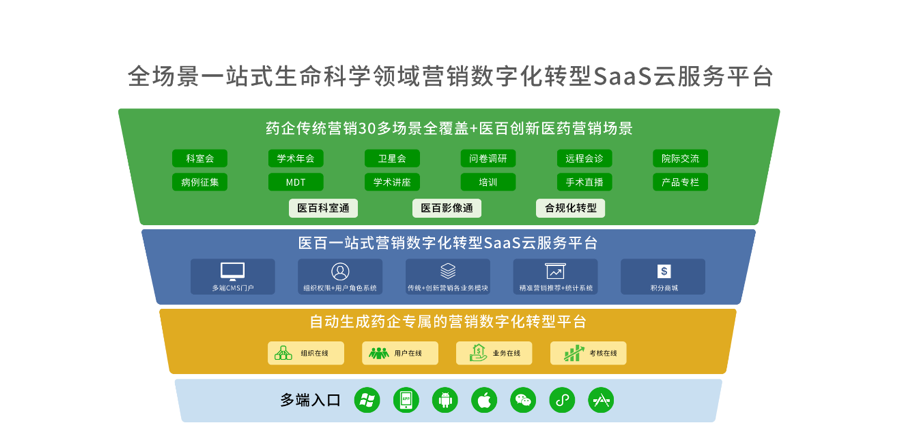
Task: Select the 远程会诊 scene tag
Action: pyautogui.click(x=584, y=159)
